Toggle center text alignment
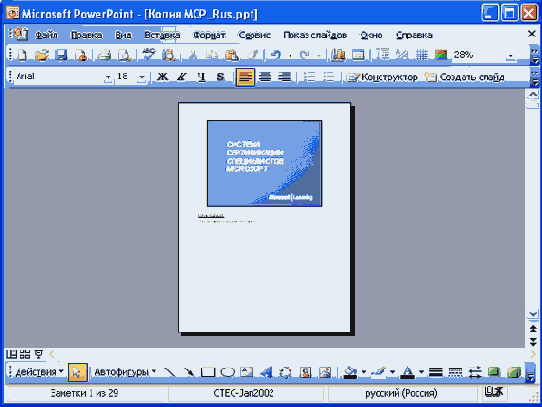 tap(265, 77)
